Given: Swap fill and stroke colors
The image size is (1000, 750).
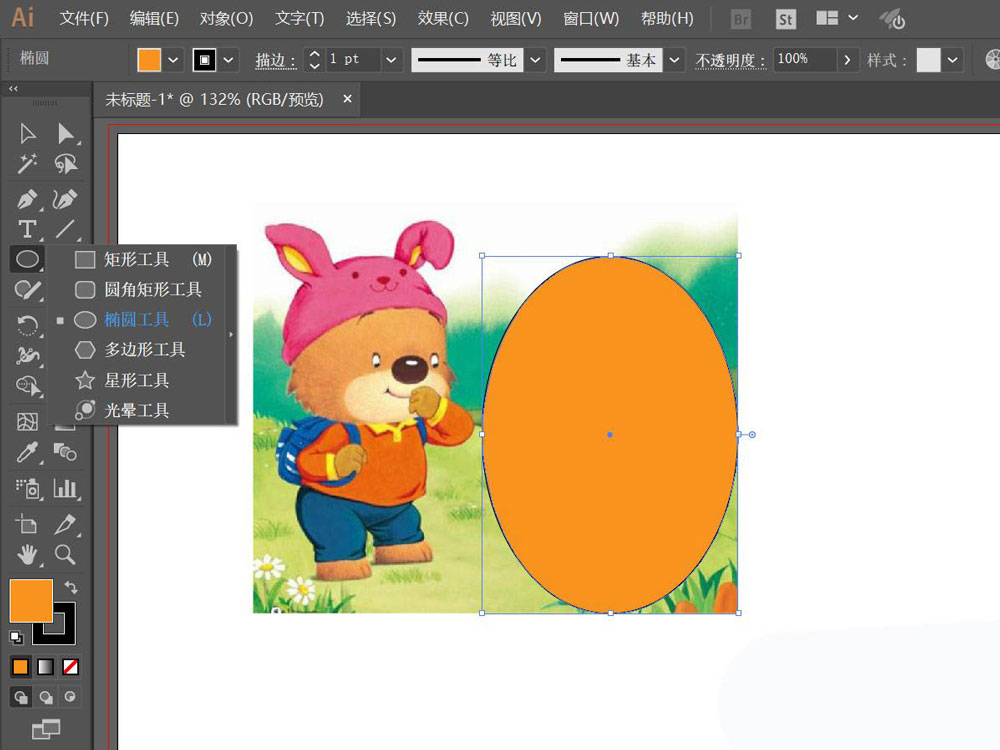Looking at the screenshot, I should [71, 587].
